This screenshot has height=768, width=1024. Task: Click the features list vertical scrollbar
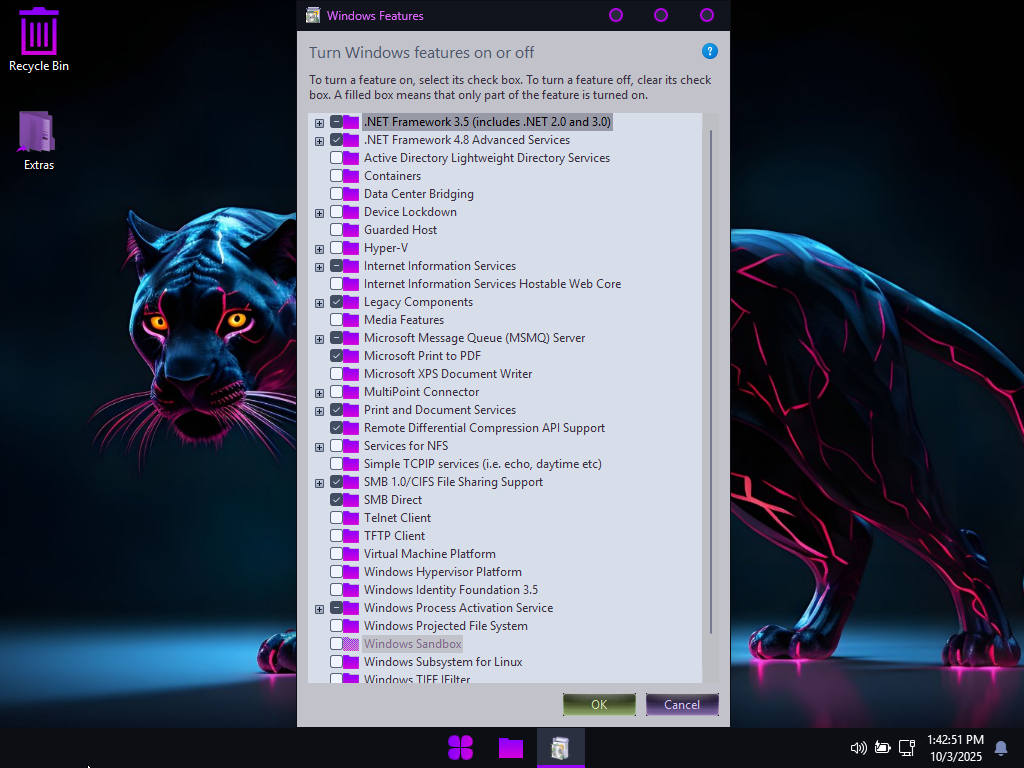tap(711, 380)
